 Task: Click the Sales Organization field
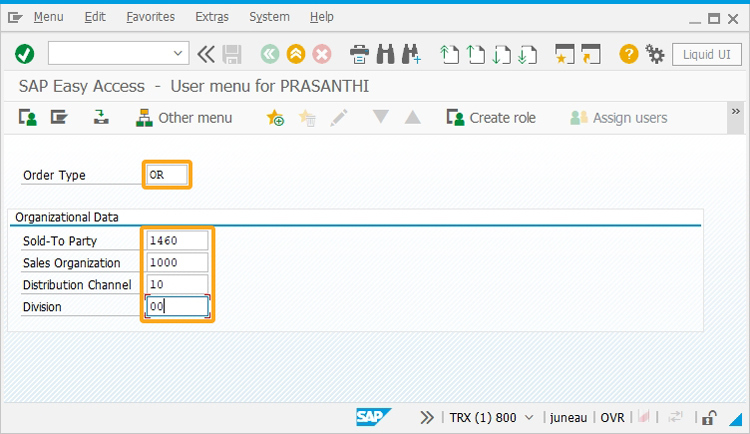(x=177, y=262)
